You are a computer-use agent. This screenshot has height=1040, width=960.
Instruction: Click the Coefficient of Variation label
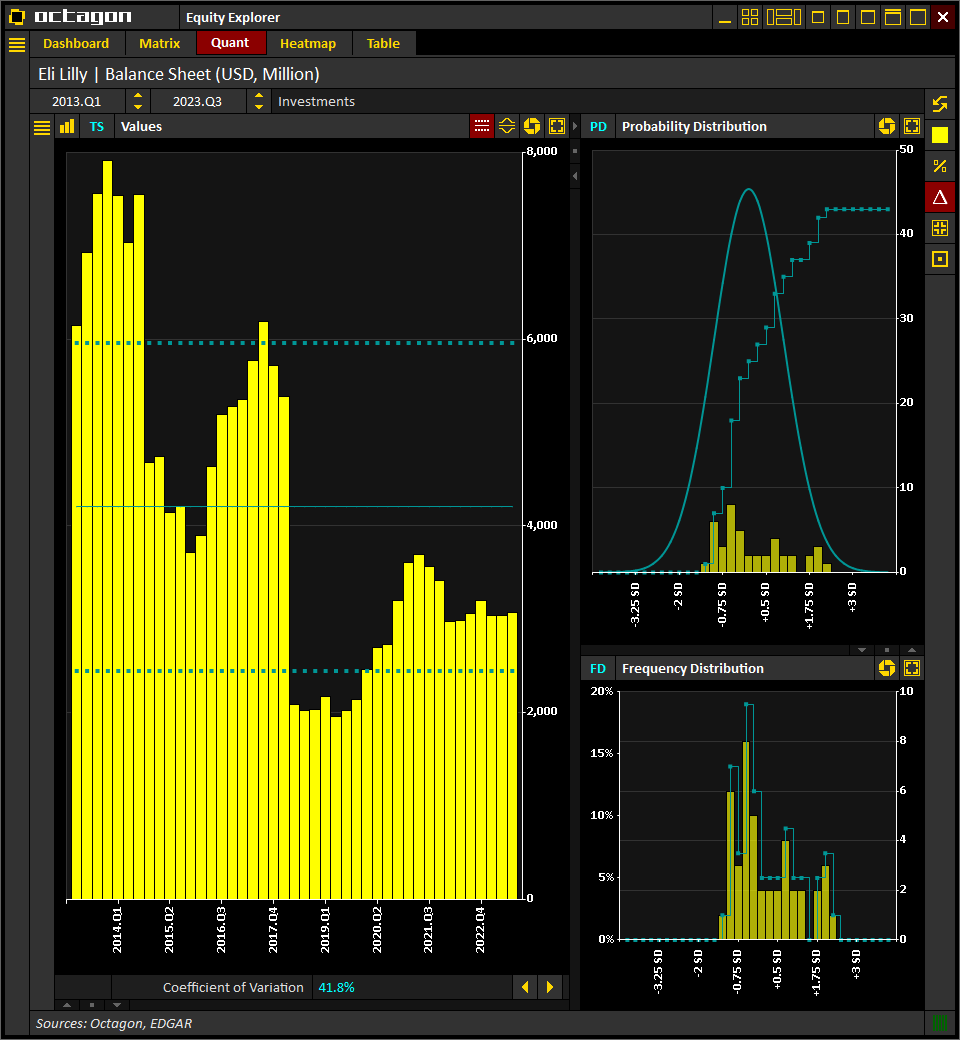[x=233, y=988]
